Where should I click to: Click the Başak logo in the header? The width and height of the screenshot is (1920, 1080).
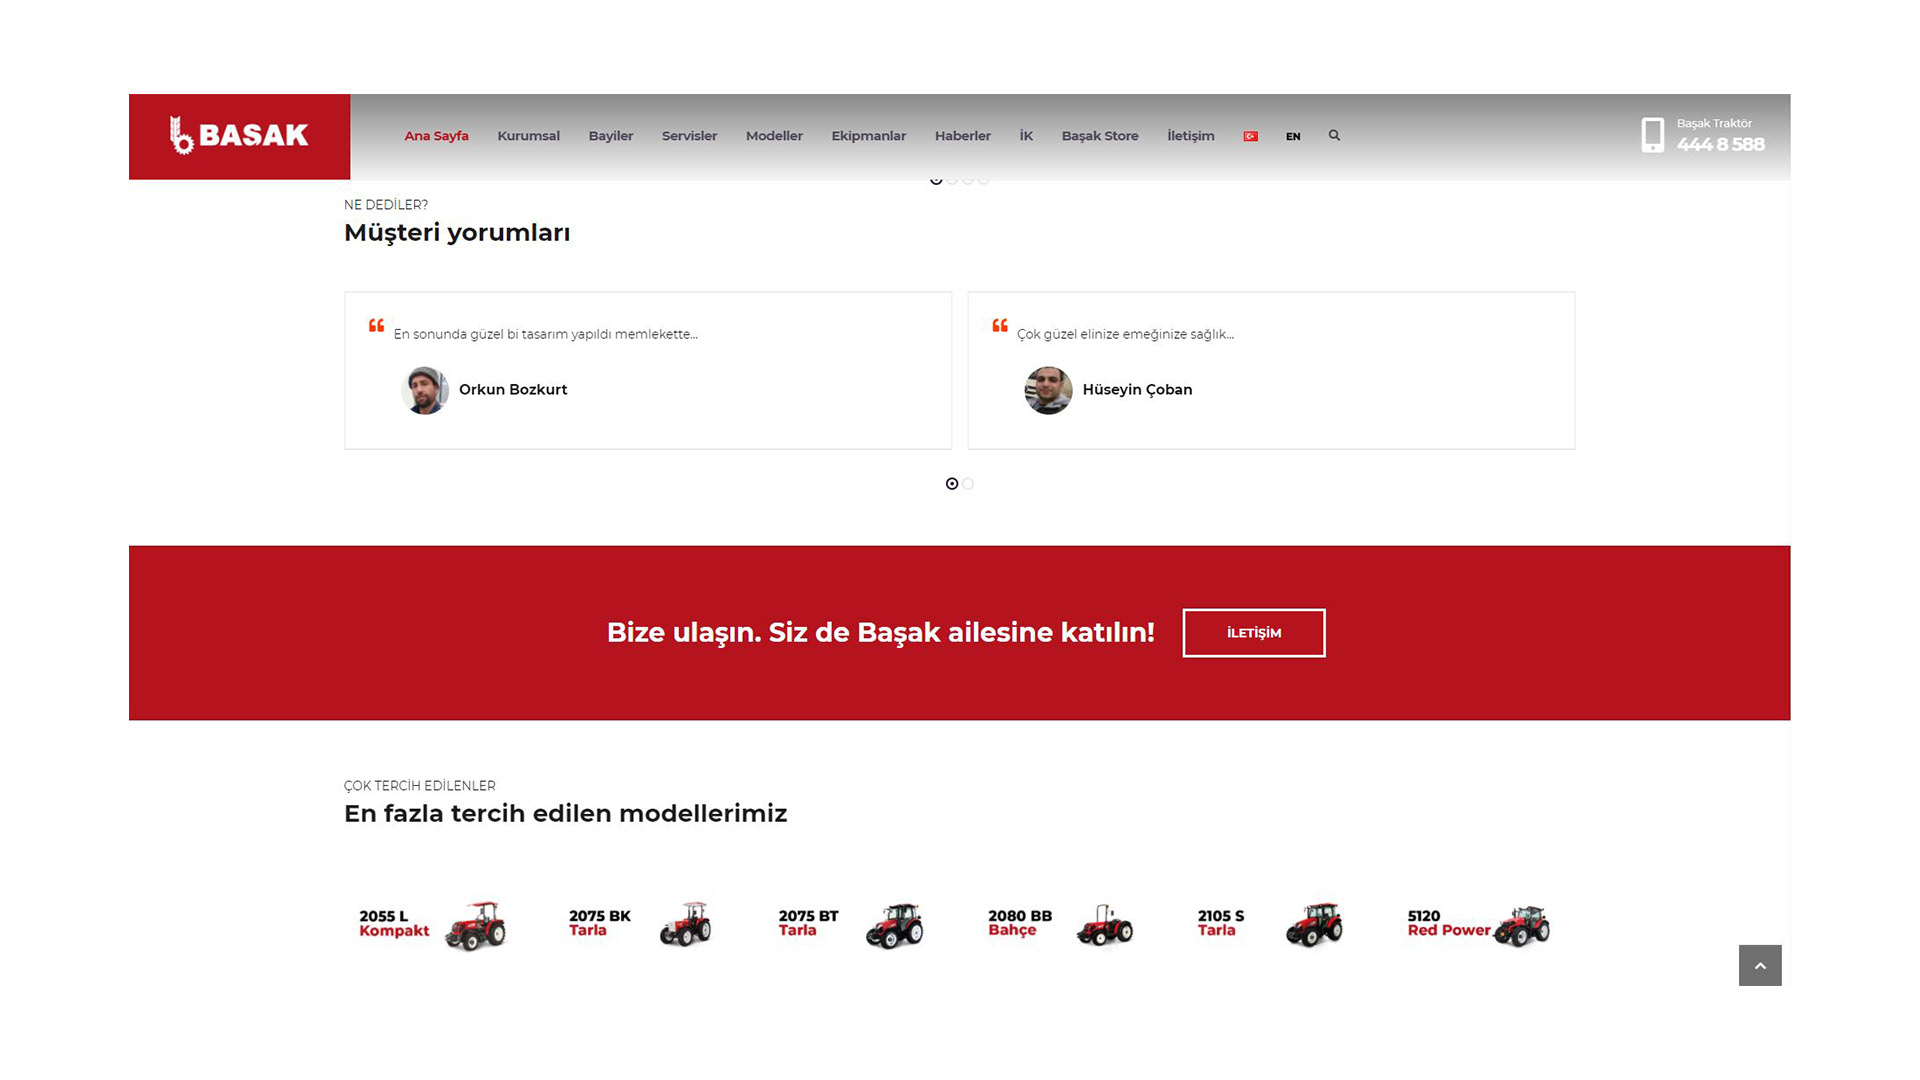click(x=239, y=136)
